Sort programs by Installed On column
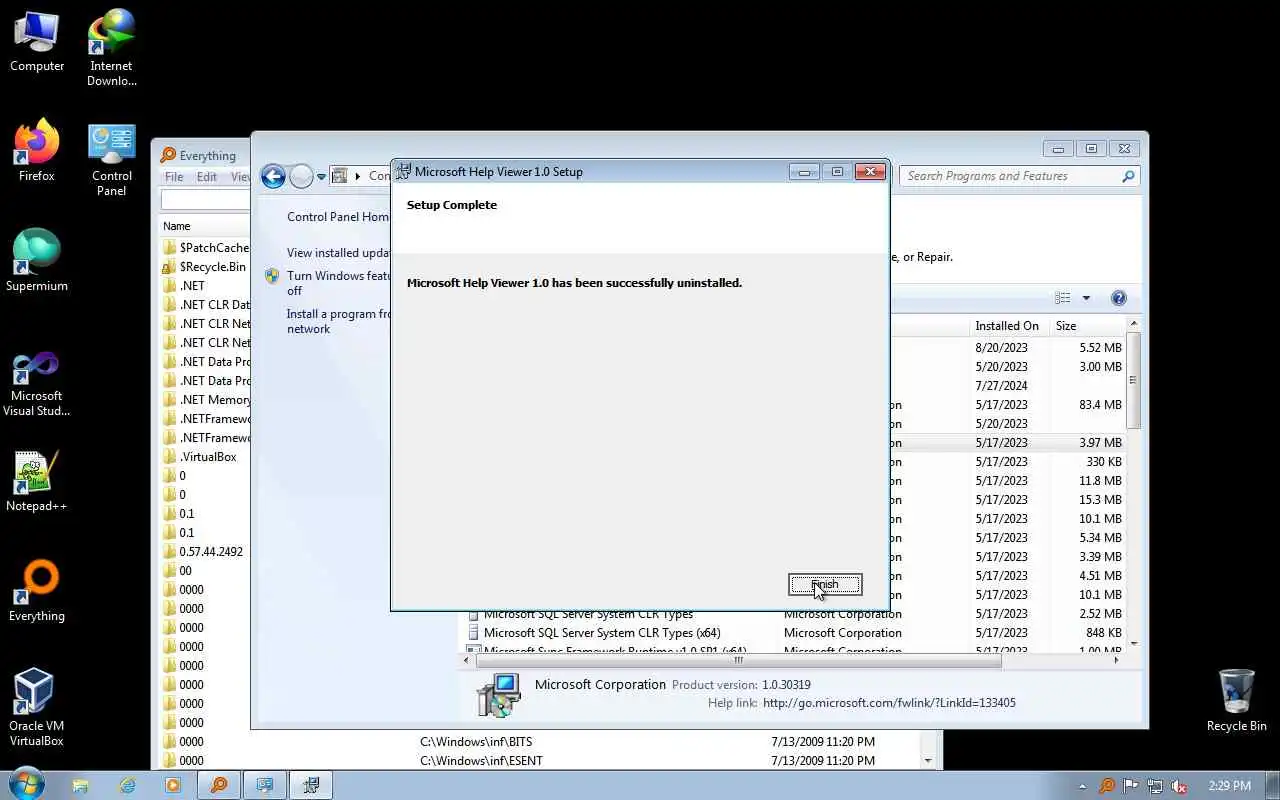The width and height of the screenshot is (1280, 800). pyautogui.click(x=1007, y=326)
